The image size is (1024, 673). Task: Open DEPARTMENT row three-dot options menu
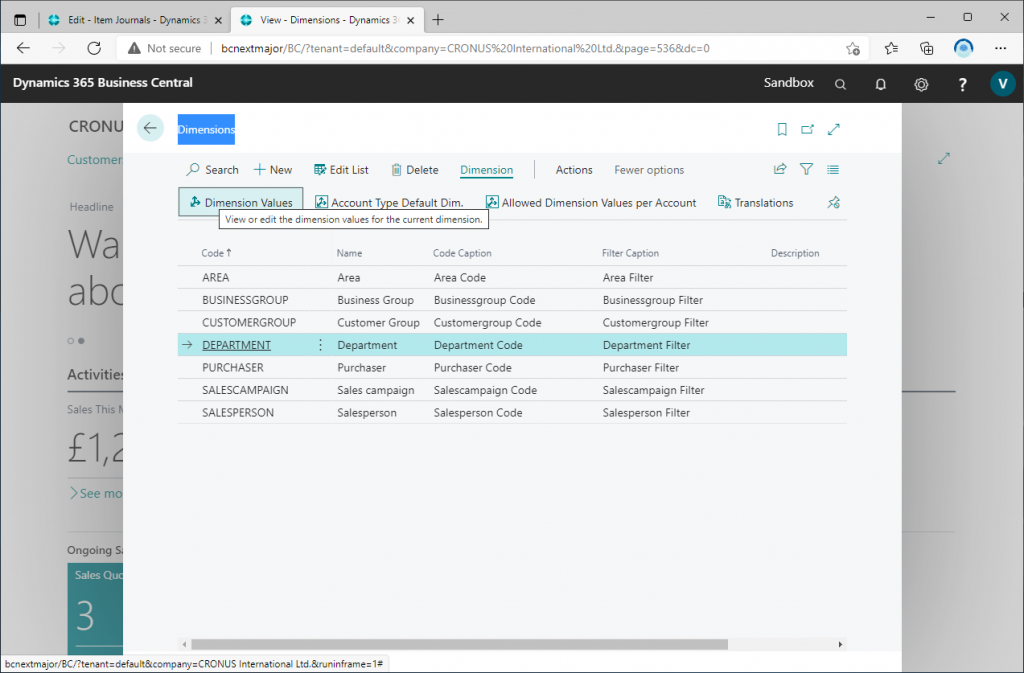[x=320, y=345]
